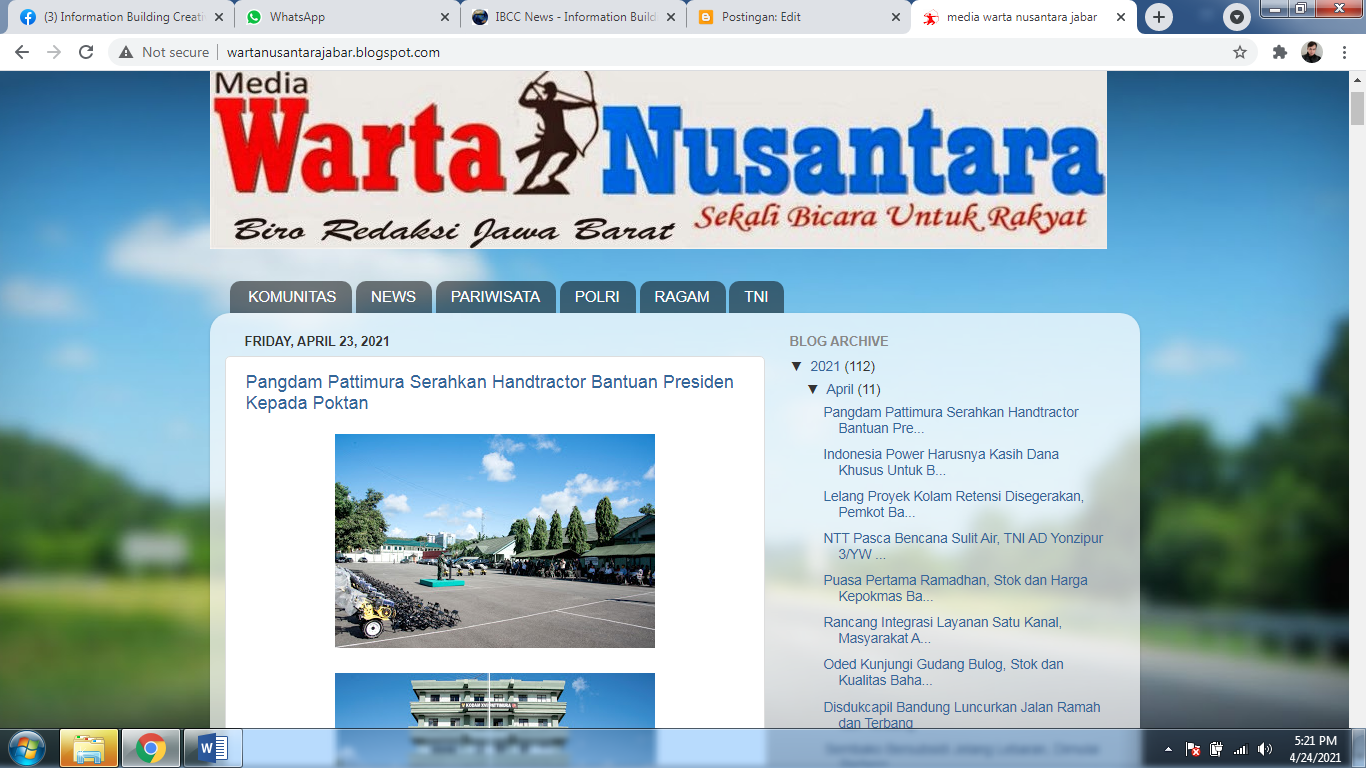Open archive link Puasa Pertama Ramadhan
Screen dimensions: 1366x768
pos(955,588)
